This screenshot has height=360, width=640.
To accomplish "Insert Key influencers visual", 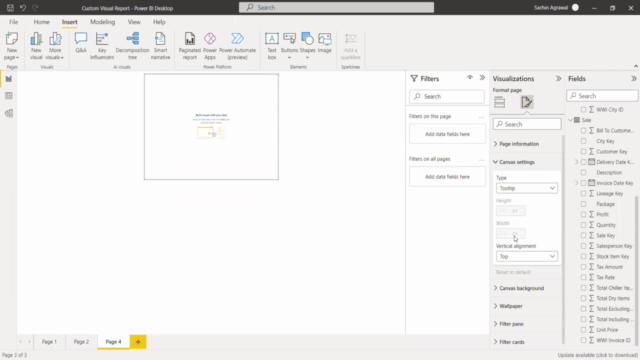I will pos(102,46).
